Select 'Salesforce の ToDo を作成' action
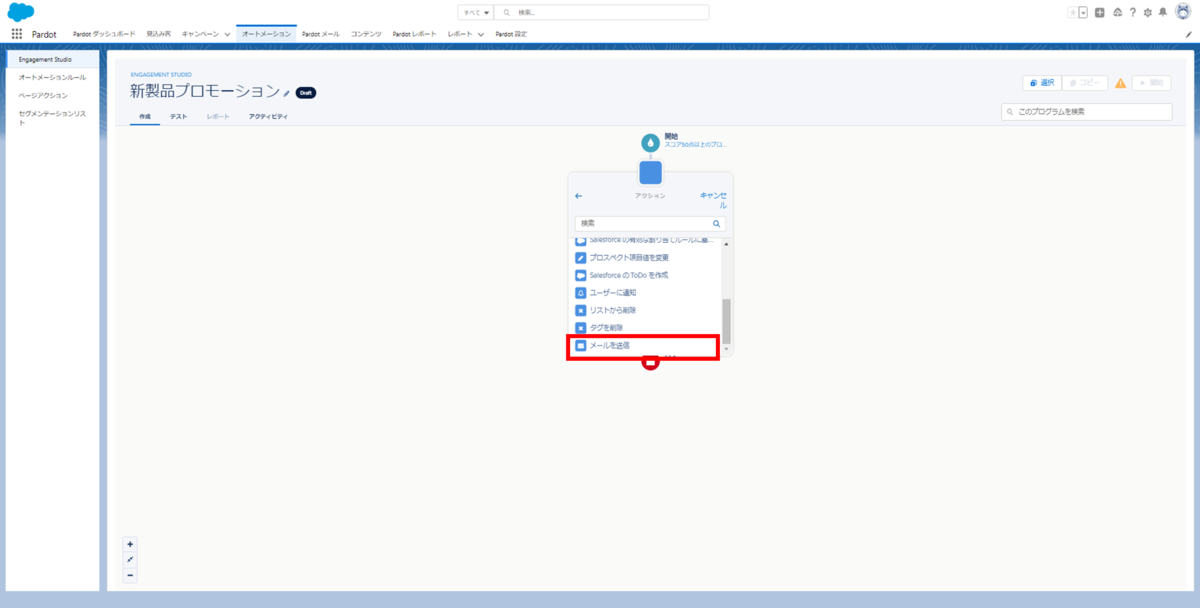Viewport: 1200px width, 608px height. (x=648, y=275)
